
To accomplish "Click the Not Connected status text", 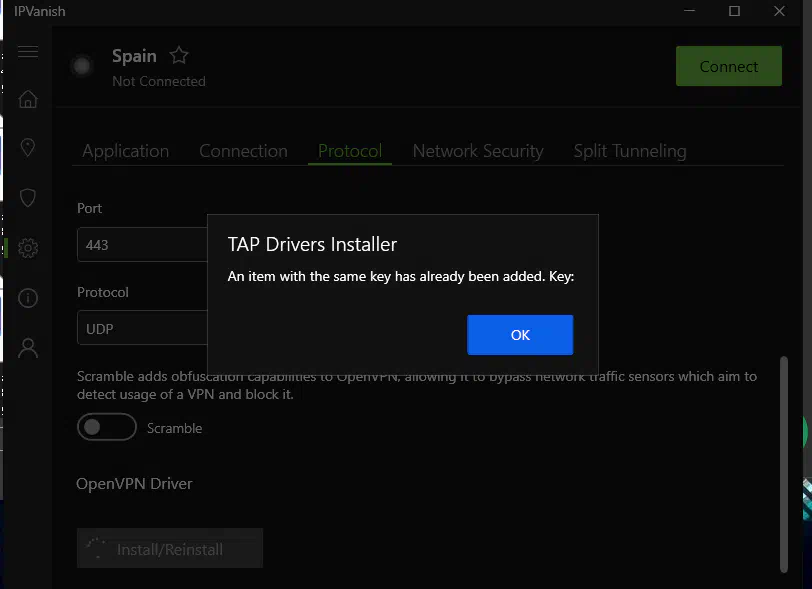I will tap(159, 81).
